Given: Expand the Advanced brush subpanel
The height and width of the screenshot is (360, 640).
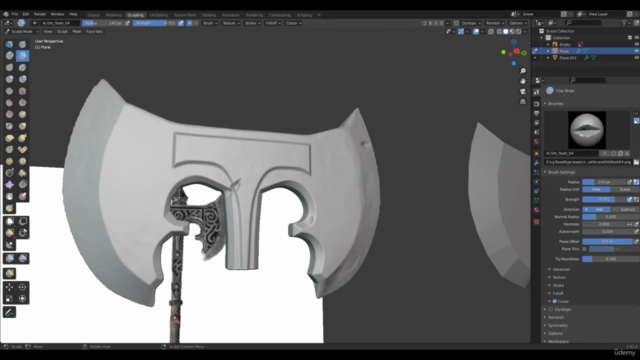Looking at the screenshot, I should [x=561, y=269].
